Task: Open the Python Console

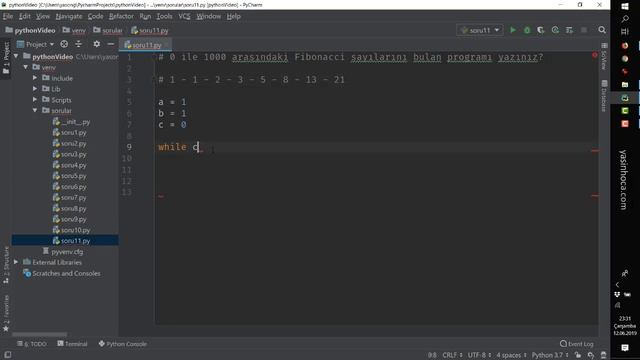Action: (122, 344)
